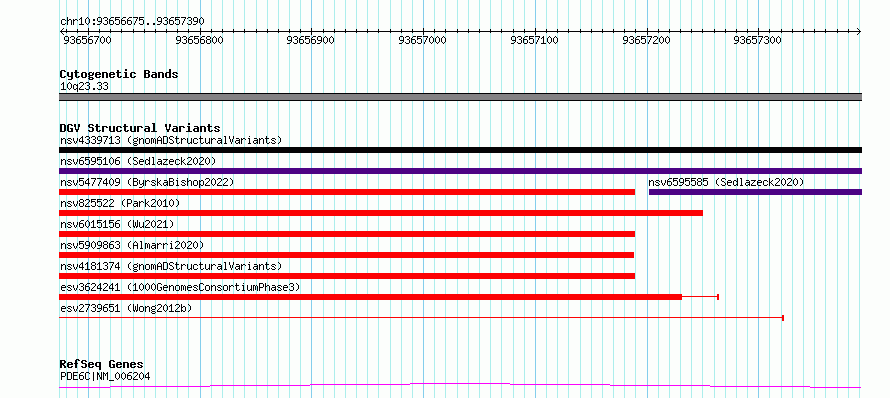Image resolution: width=890 pixels, height=398 pixels.
Task: Open the Cytogenetic Bands track heading
Action: click(x=119, y=74)
